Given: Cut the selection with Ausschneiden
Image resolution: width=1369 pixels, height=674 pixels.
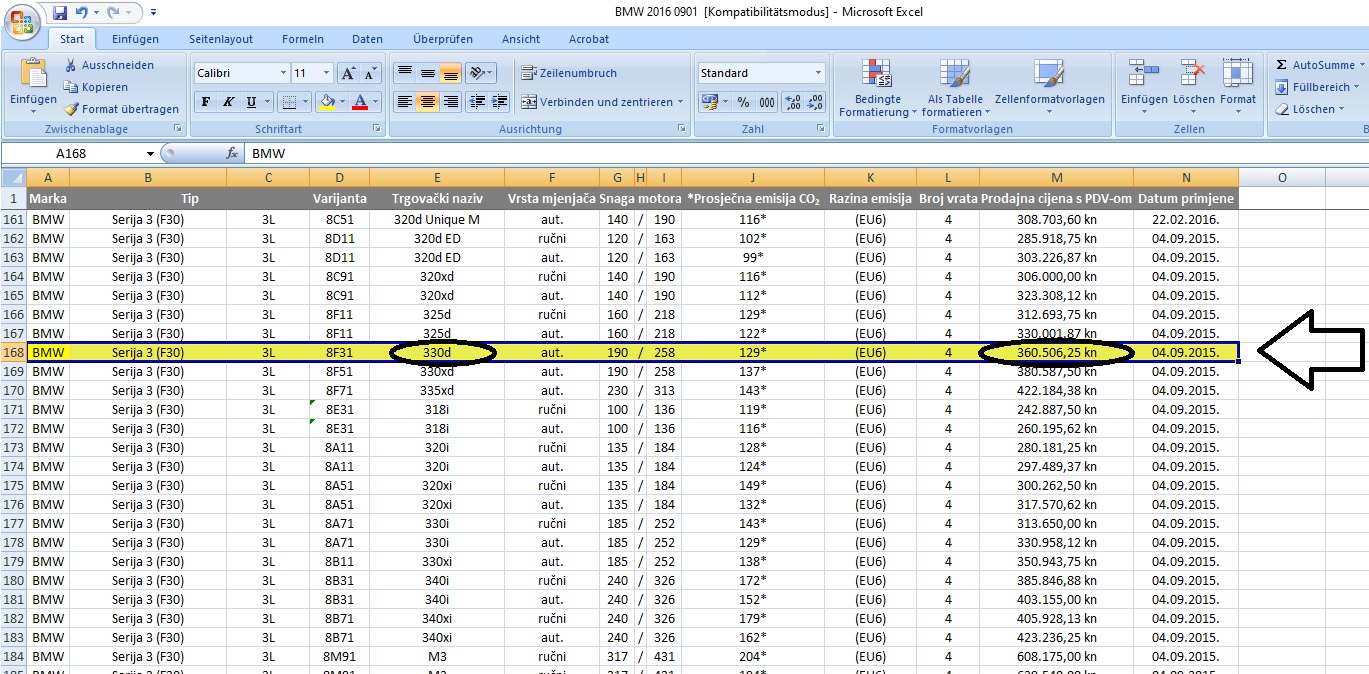Looking at the screenshot, I should [x=109, y=65].
